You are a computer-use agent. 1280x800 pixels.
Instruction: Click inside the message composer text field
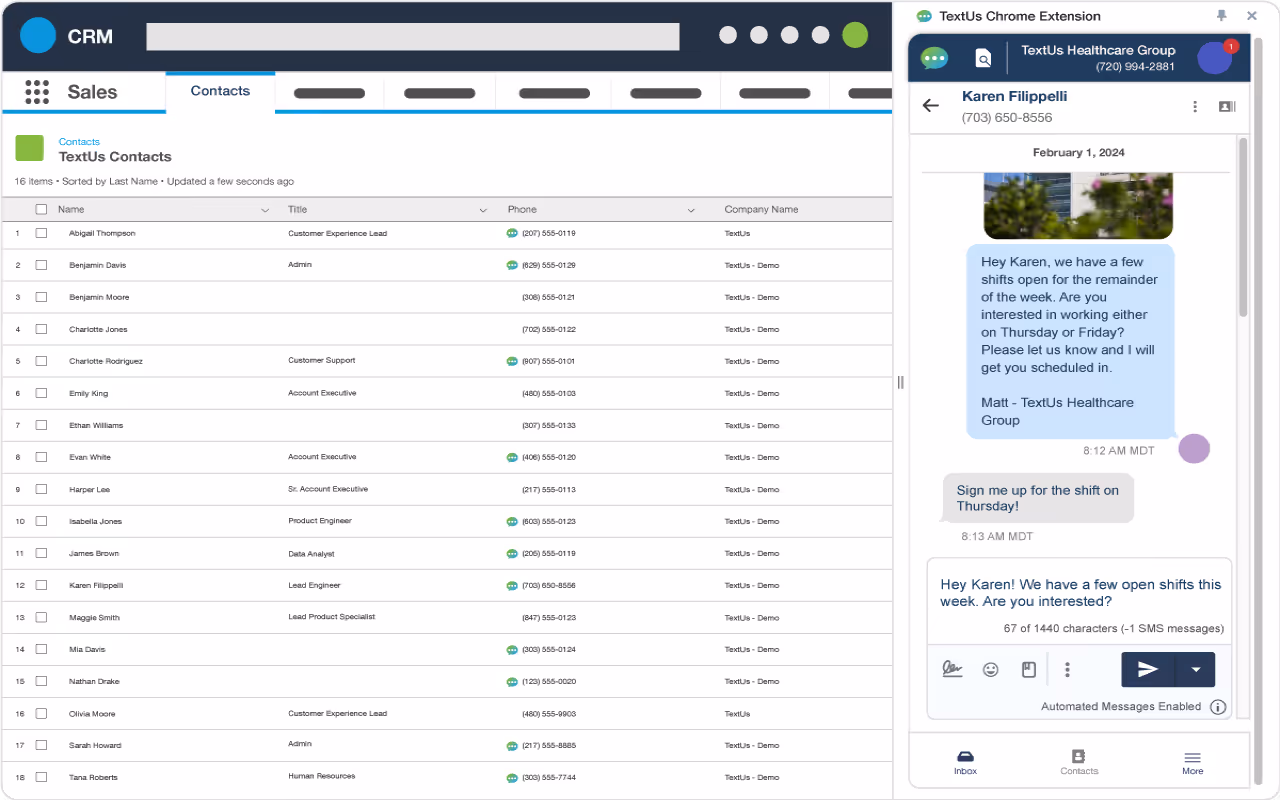1079,593
